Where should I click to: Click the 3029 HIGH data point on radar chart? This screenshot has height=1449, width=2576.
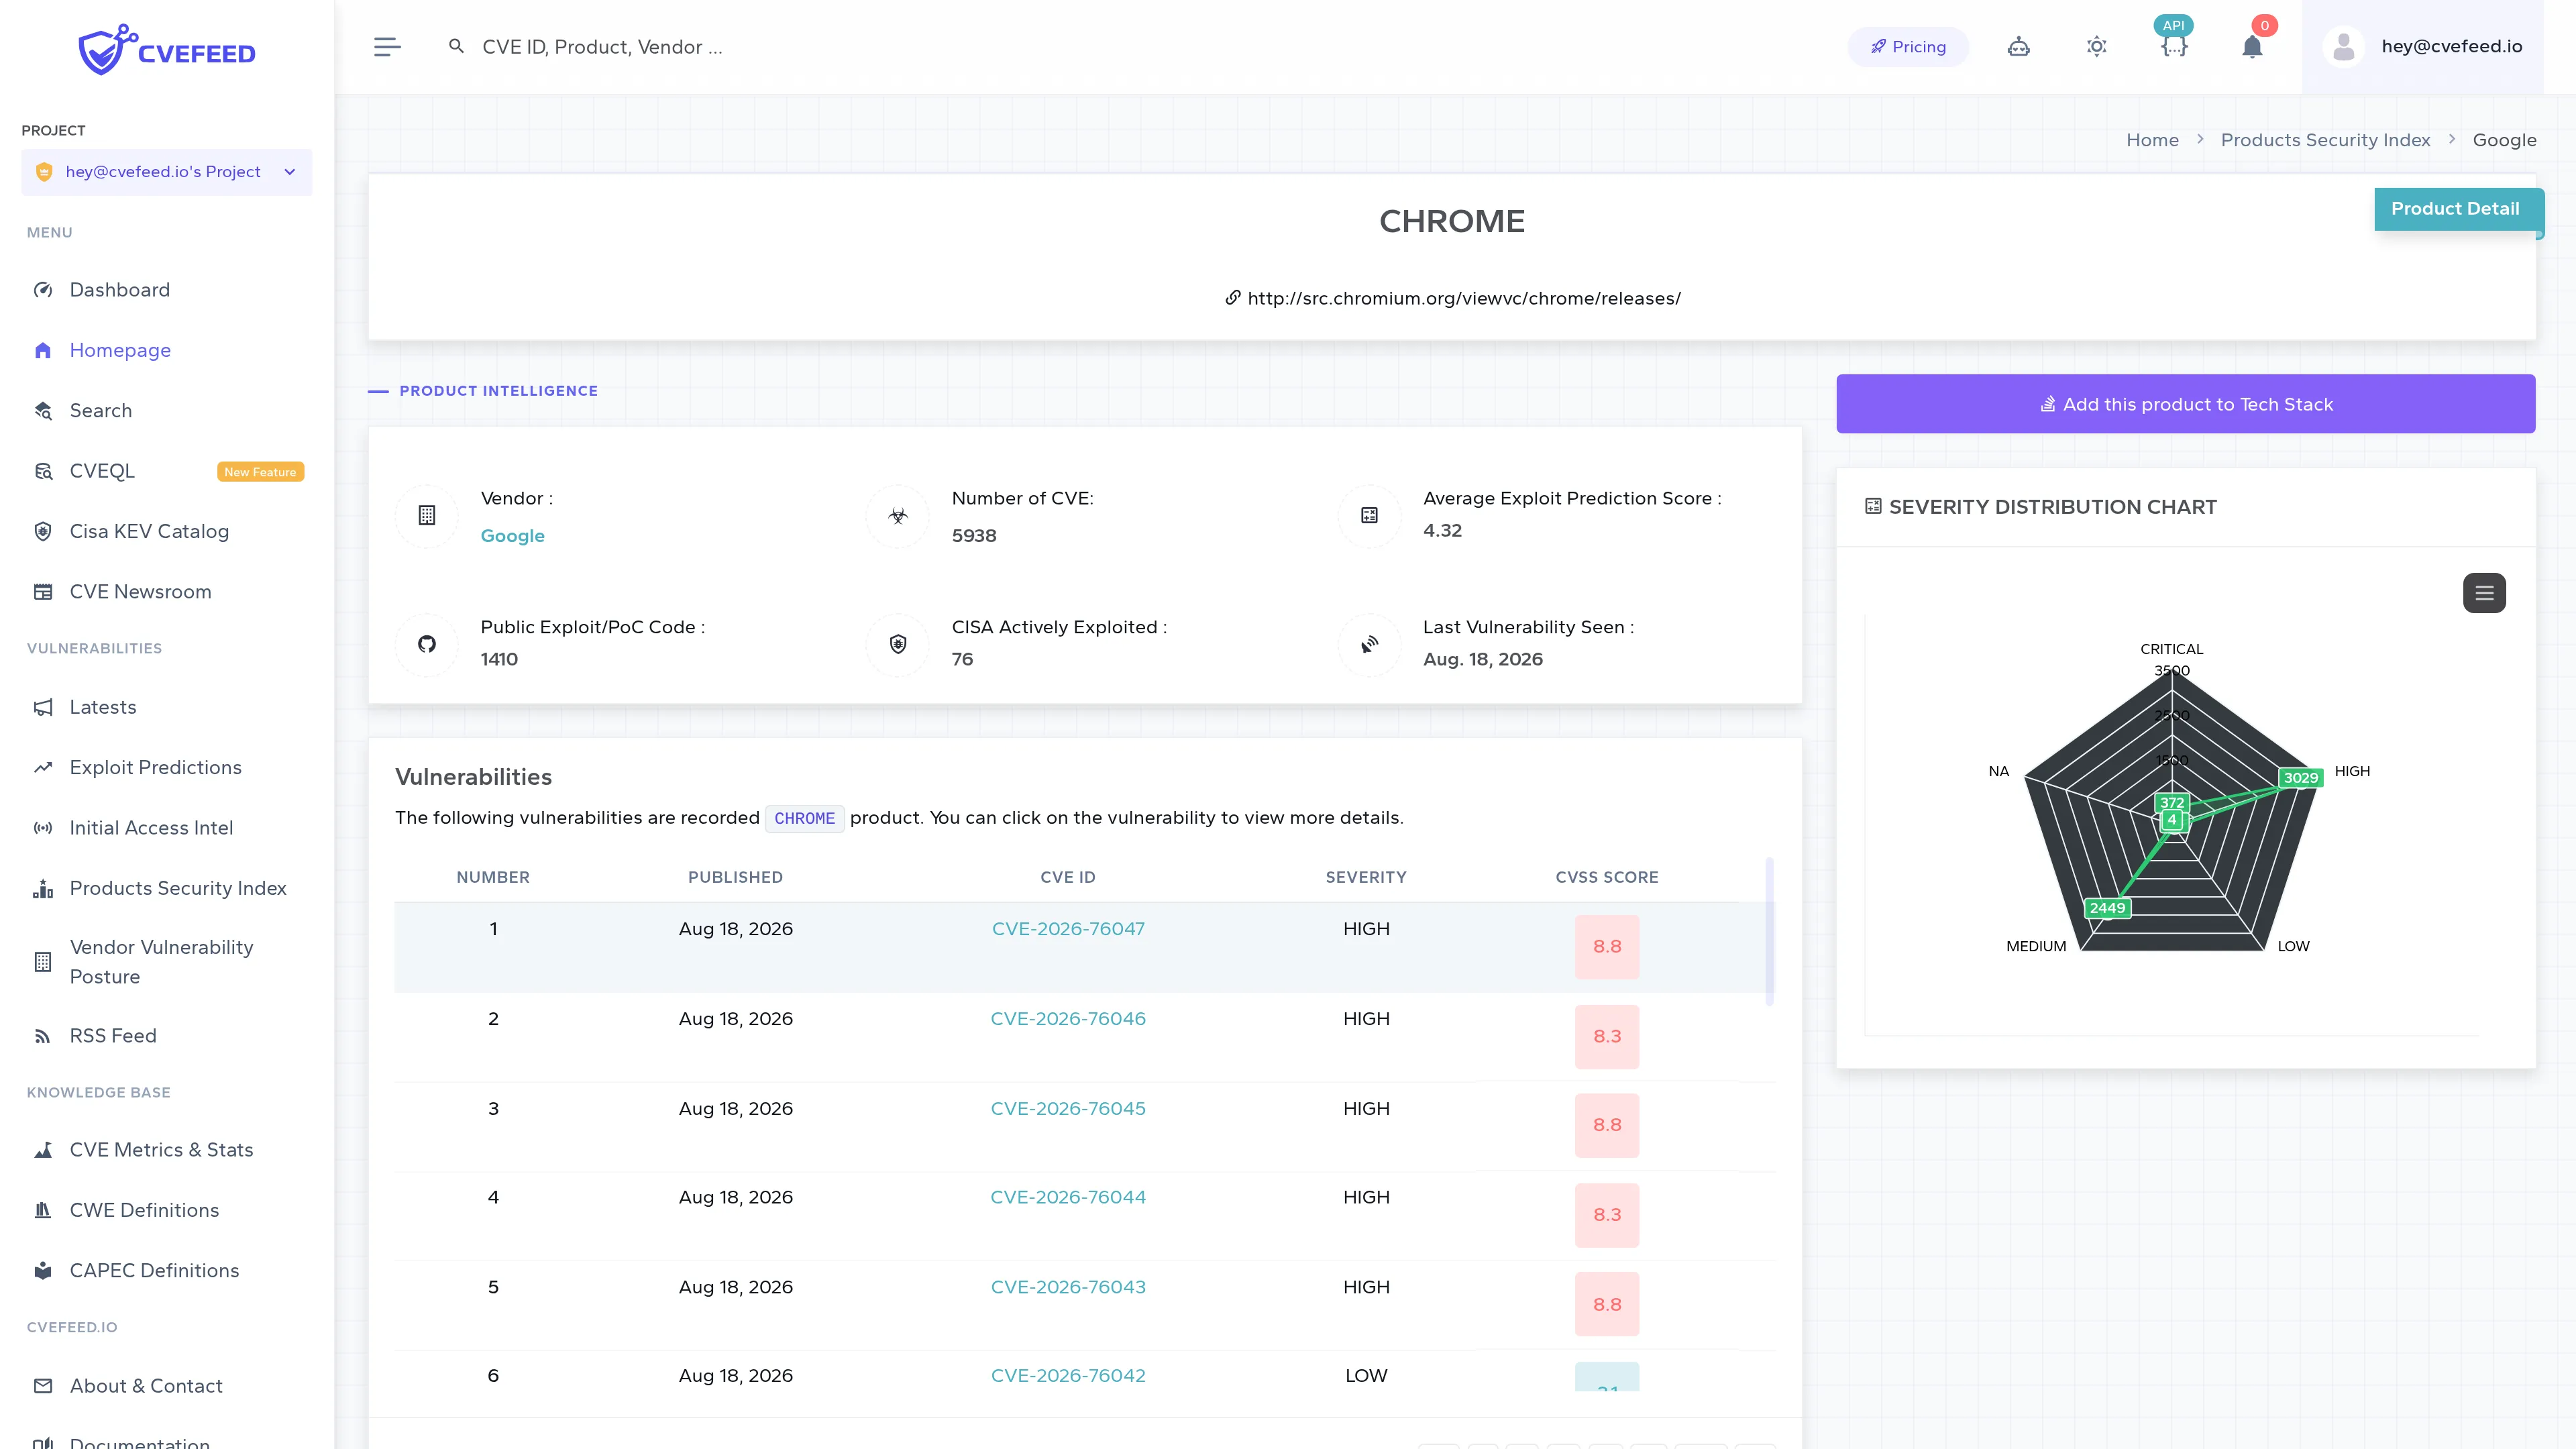pyautogui.click(x=2300, y=778)
